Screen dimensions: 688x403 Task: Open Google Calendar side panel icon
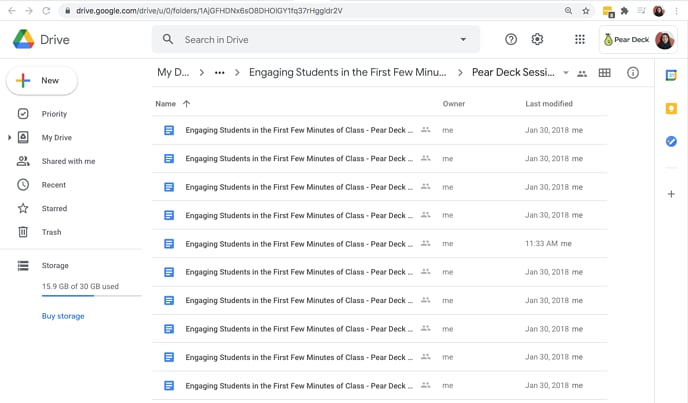671,75
